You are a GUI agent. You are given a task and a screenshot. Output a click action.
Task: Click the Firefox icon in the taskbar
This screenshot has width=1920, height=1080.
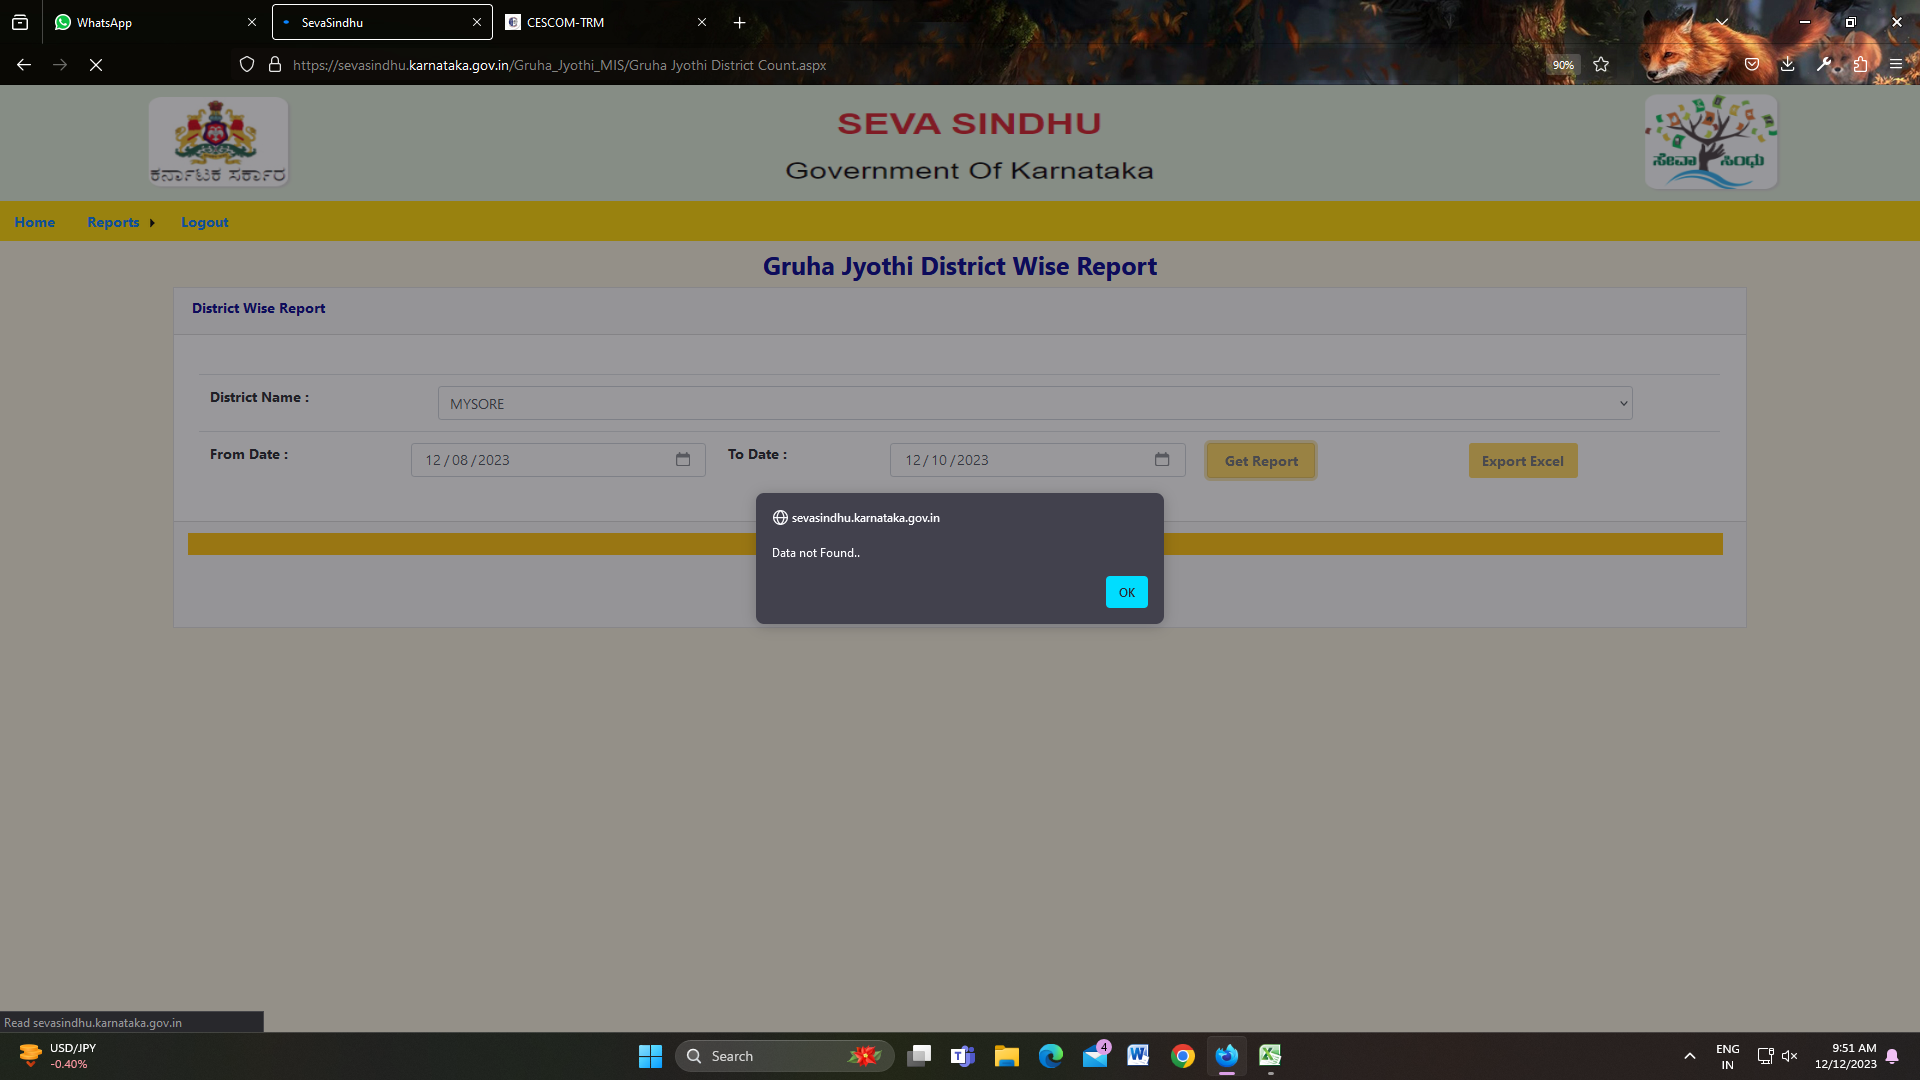1227,1056
